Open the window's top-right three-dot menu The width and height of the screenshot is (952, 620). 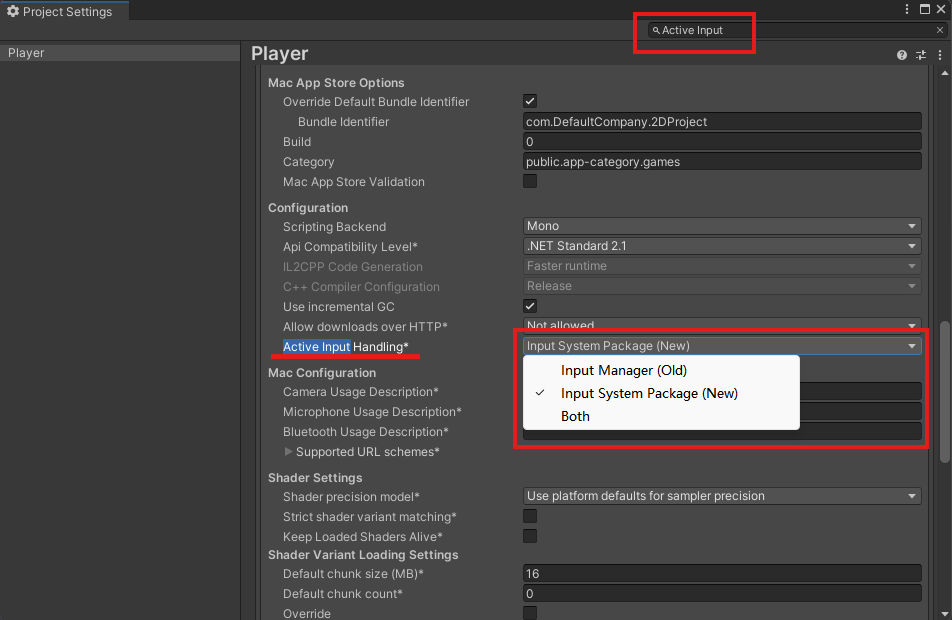tap(907, 9)
